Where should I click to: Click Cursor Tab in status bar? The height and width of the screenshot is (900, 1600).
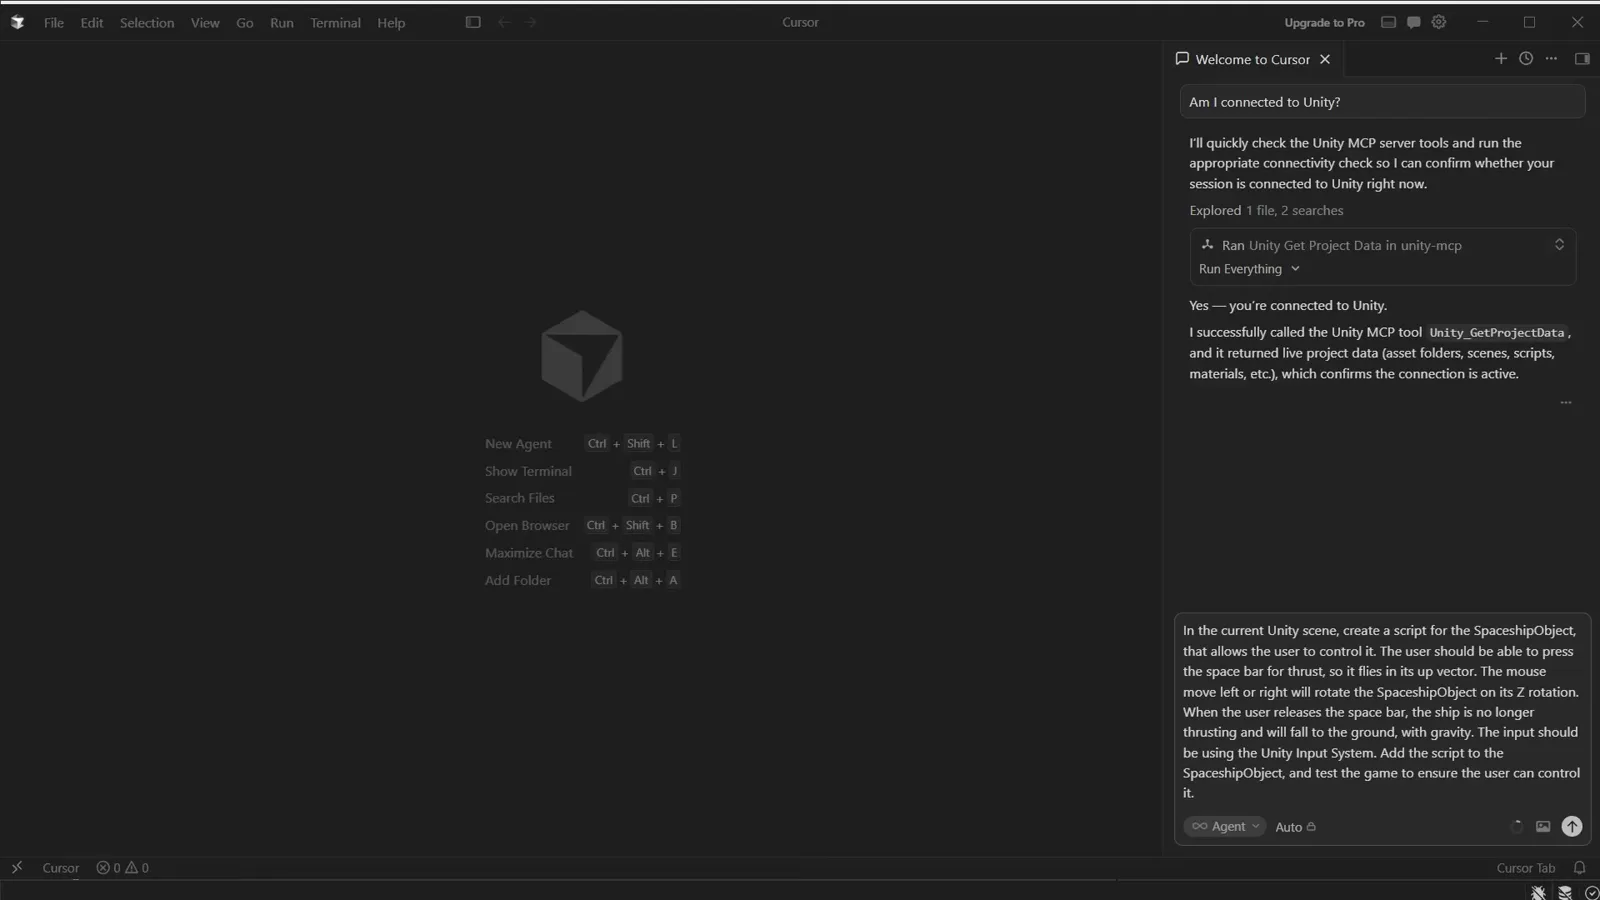click(1526, 868)
